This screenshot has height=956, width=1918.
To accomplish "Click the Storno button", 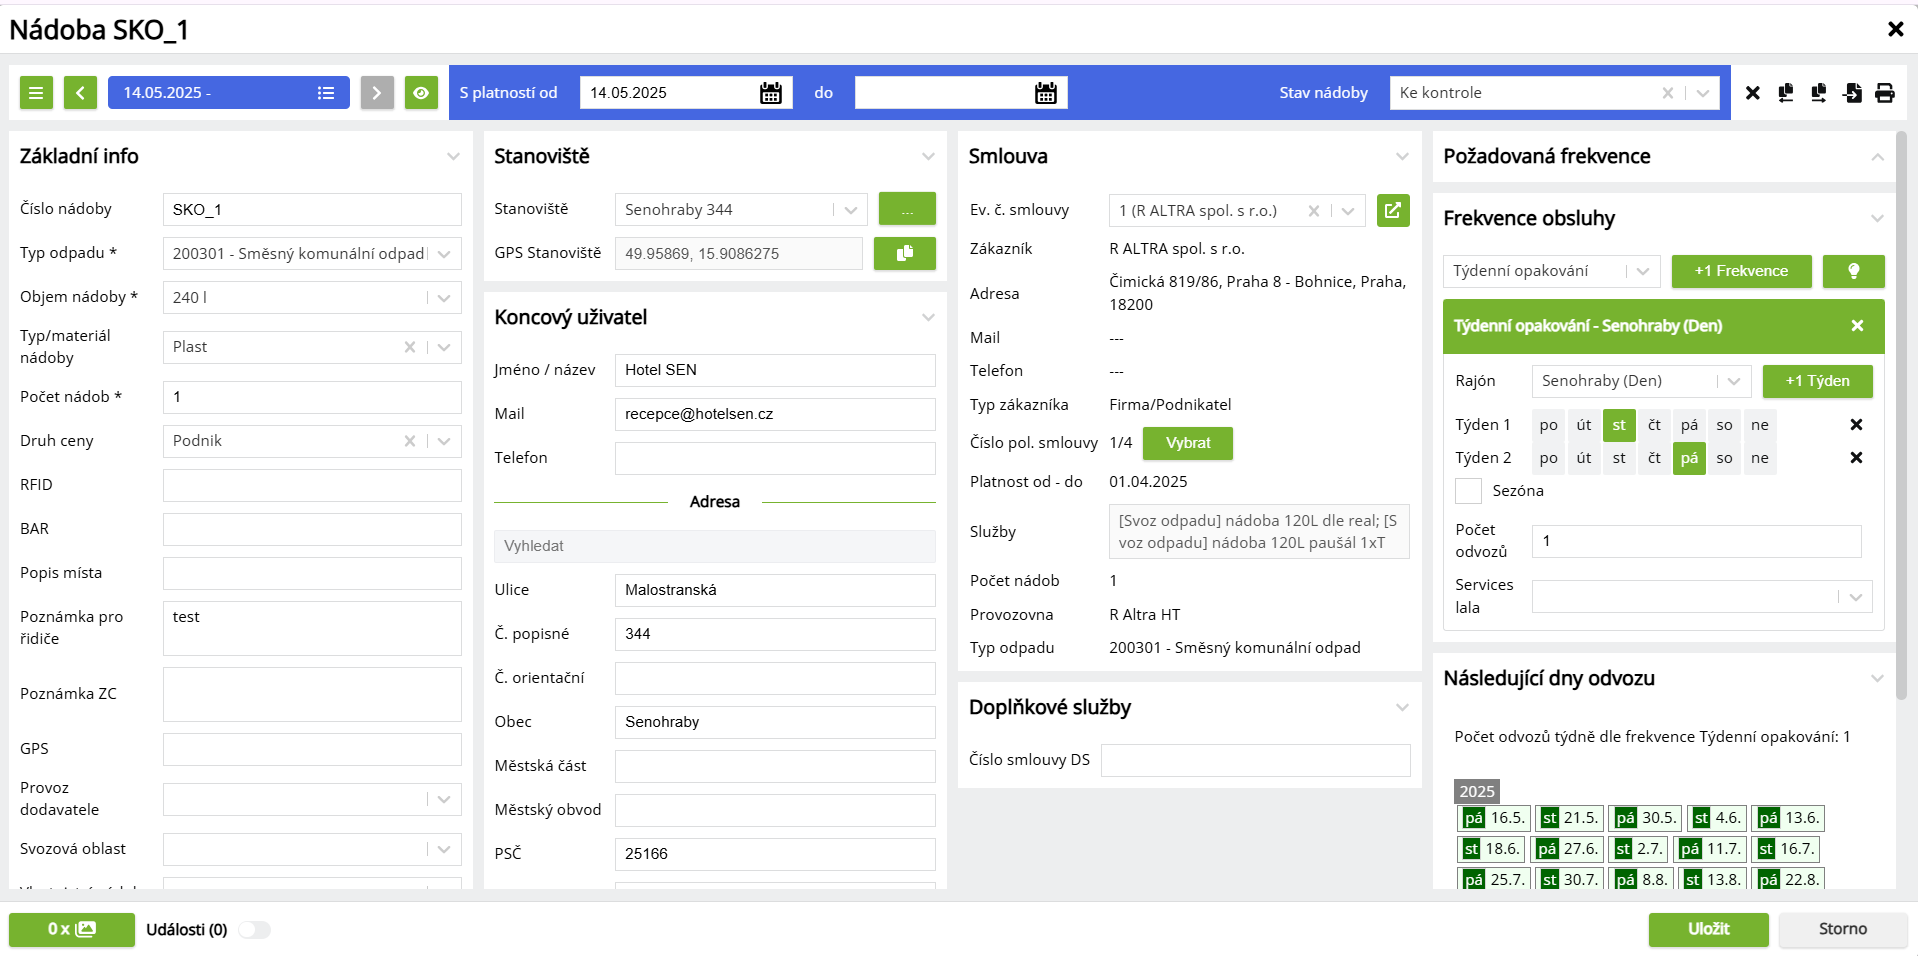I will 1842,929.
